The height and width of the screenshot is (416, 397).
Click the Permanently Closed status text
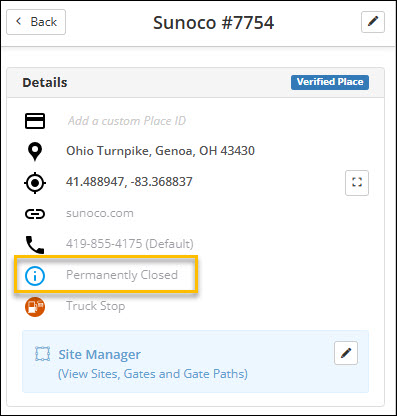(x=122, y=275)
